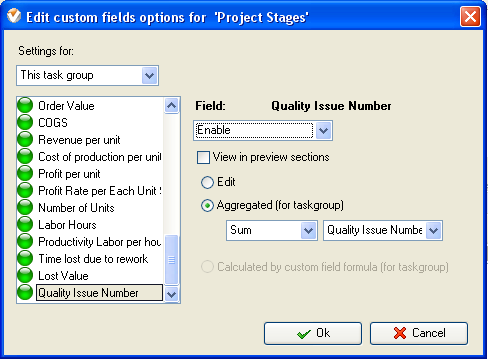
Task: Click the green icon beside Time lost due to rework
Action: pos(25,258)
